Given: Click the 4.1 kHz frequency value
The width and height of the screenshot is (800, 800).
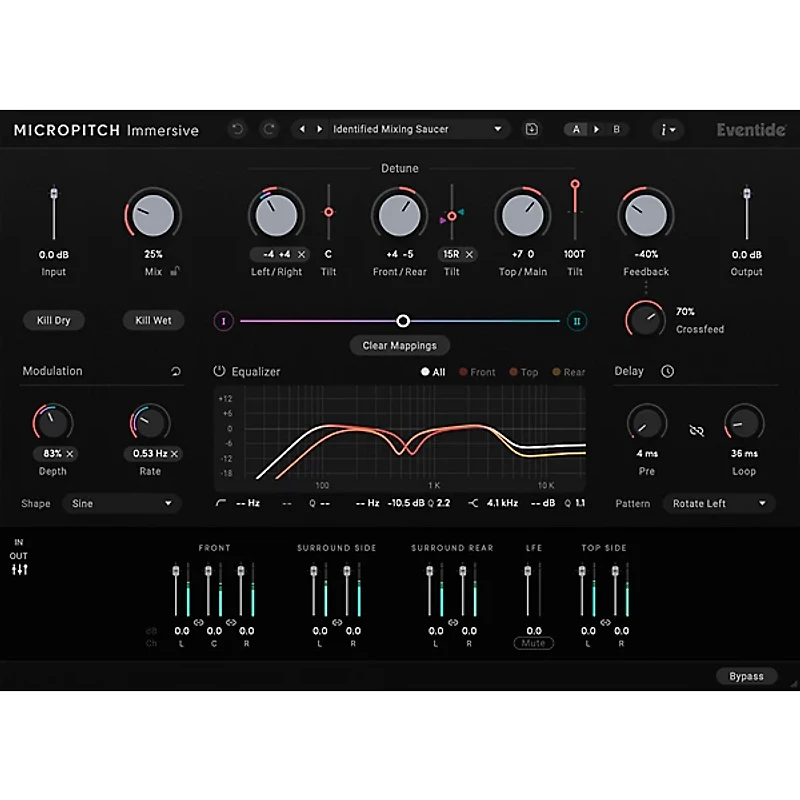Looking at the screenshot, I should click(x=502, y=503).
